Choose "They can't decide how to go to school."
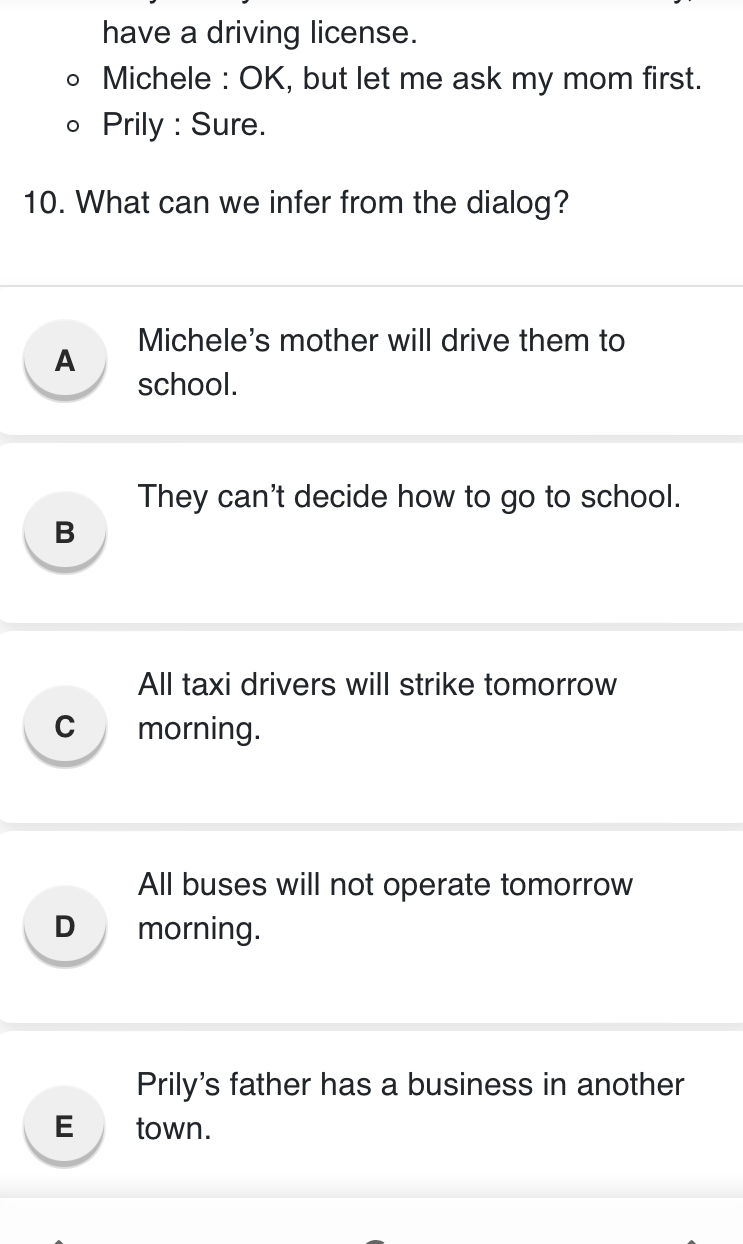The width and height of the screenshot is (743, 1244). point(408,497)
